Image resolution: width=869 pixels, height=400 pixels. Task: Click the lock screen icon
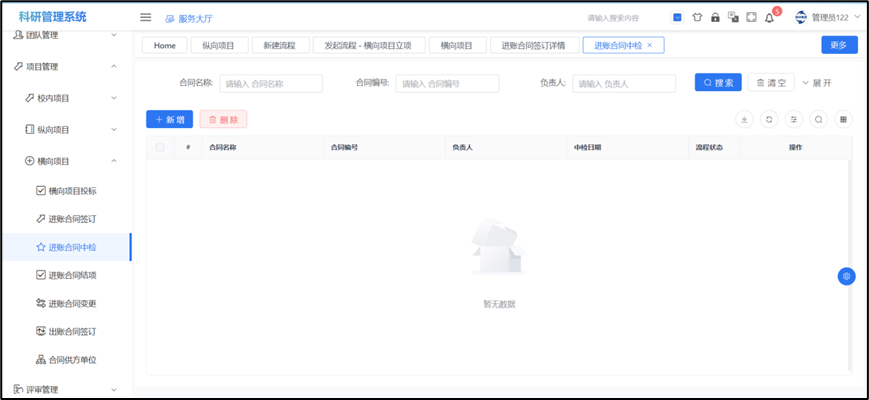715,17
